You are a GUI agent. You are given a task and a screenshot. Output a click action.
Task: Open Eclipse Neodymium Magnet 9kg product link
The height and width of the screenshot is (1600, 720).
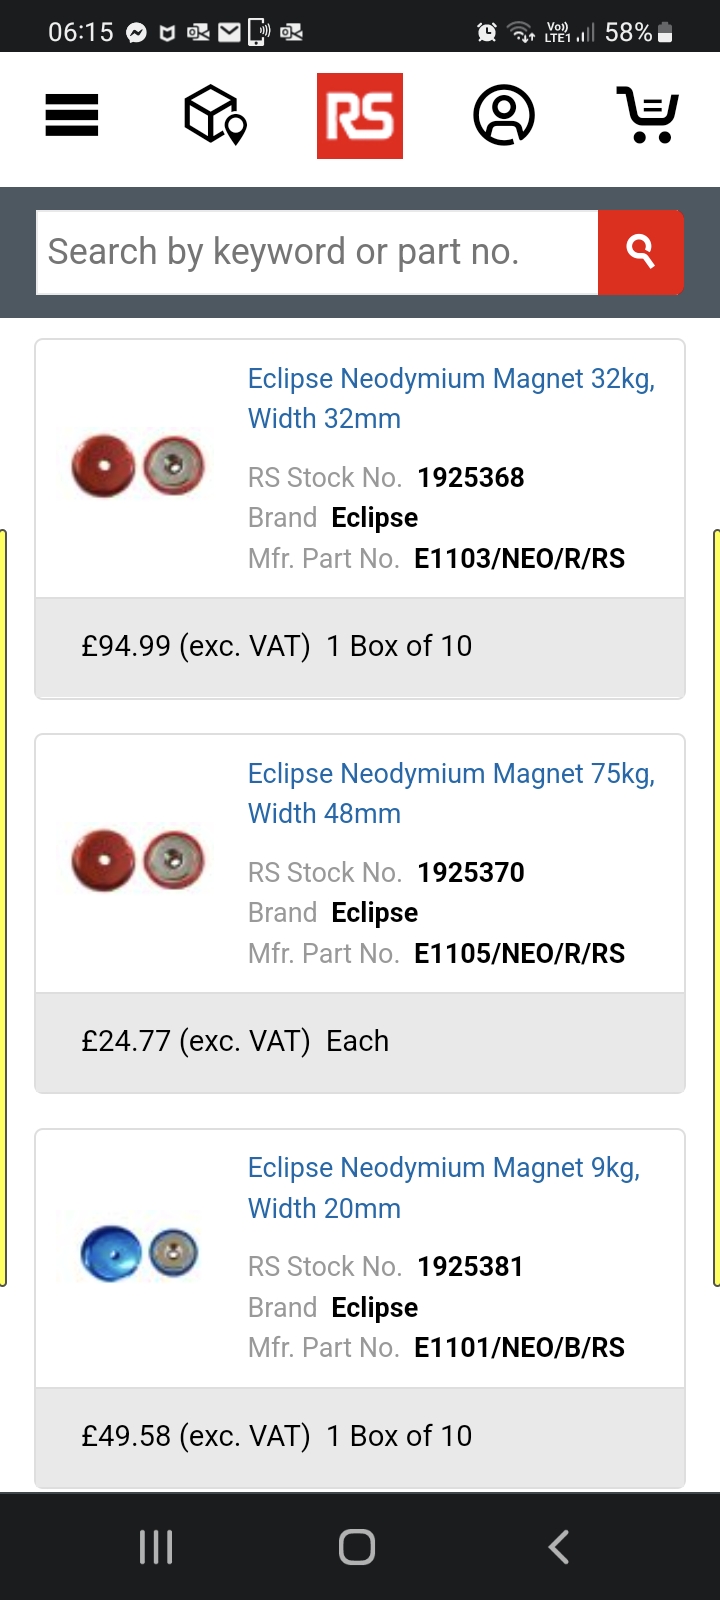click(x=444, y=1187)
